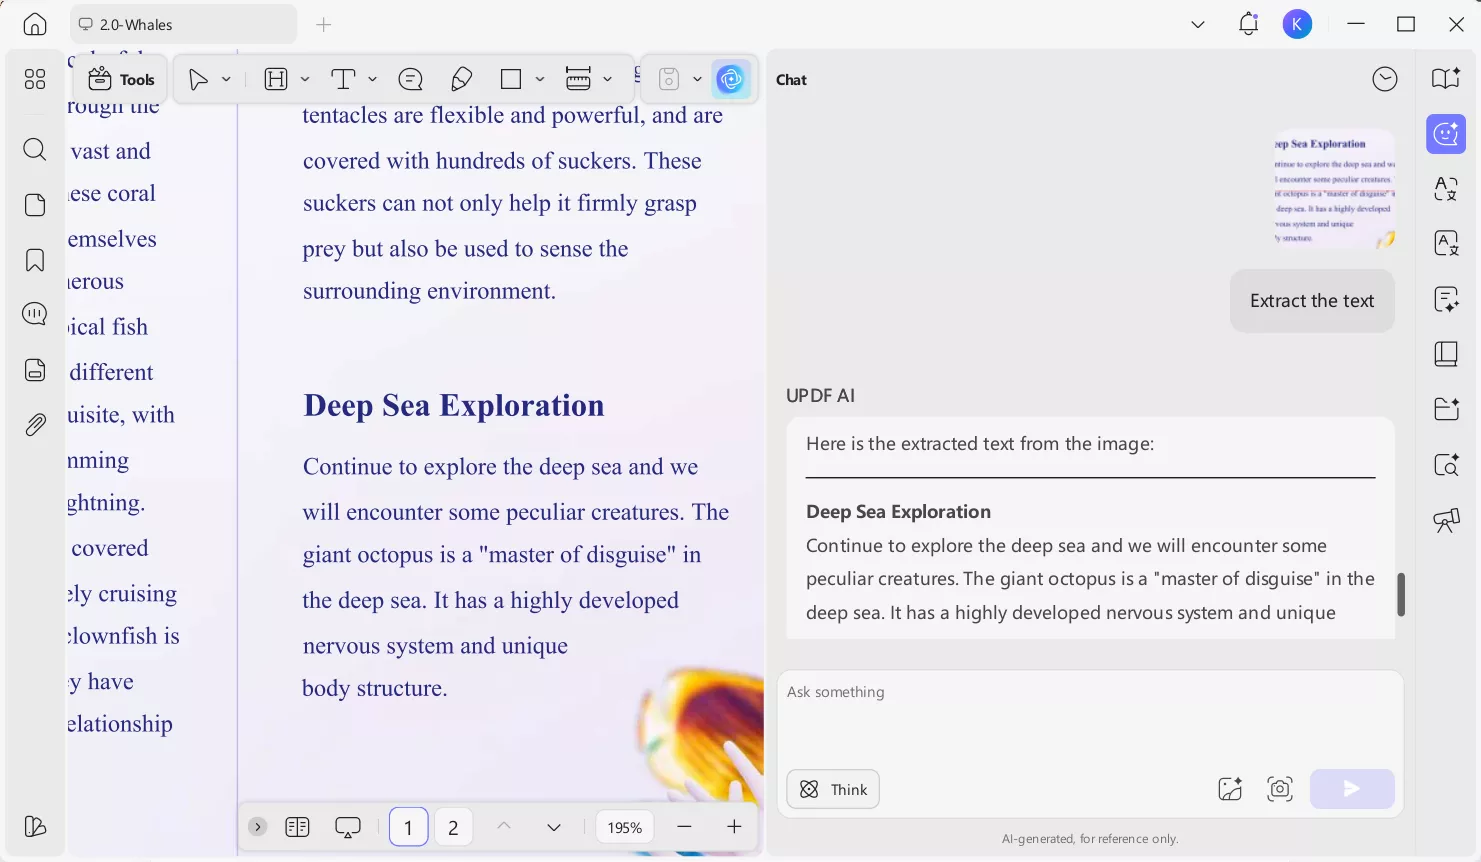
Task: Open chat history clock icon
Action: [1384, 79]
